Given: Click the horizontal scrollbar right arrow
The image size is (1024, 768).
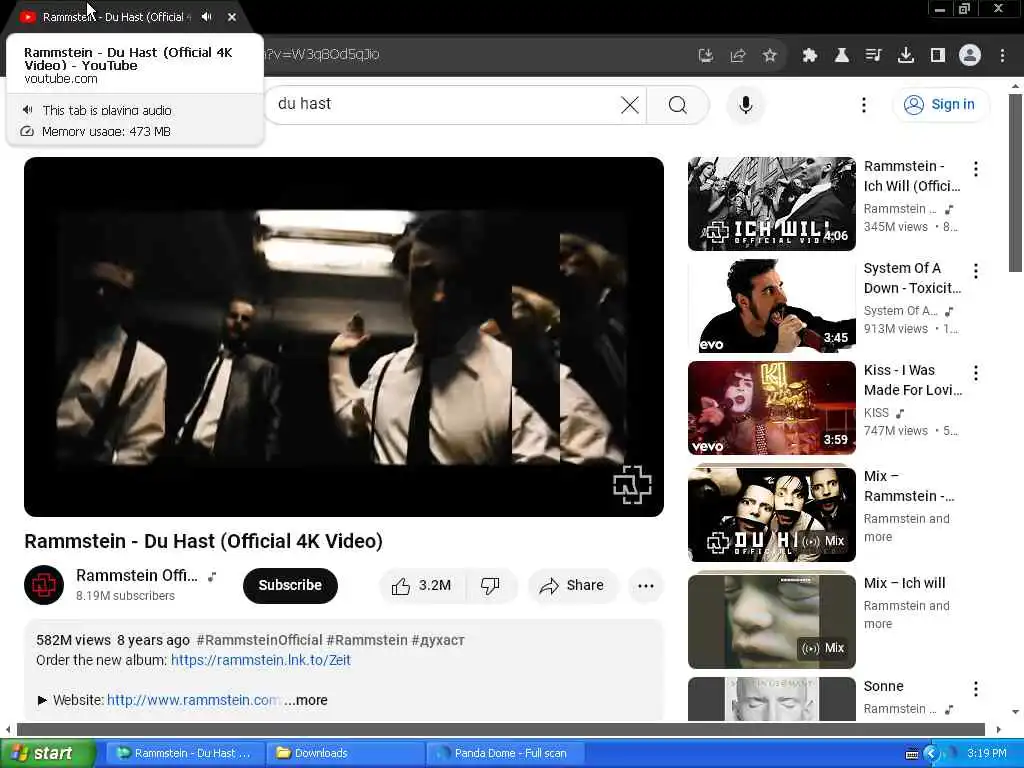Looking at the screenshot, I should (998, 729).
